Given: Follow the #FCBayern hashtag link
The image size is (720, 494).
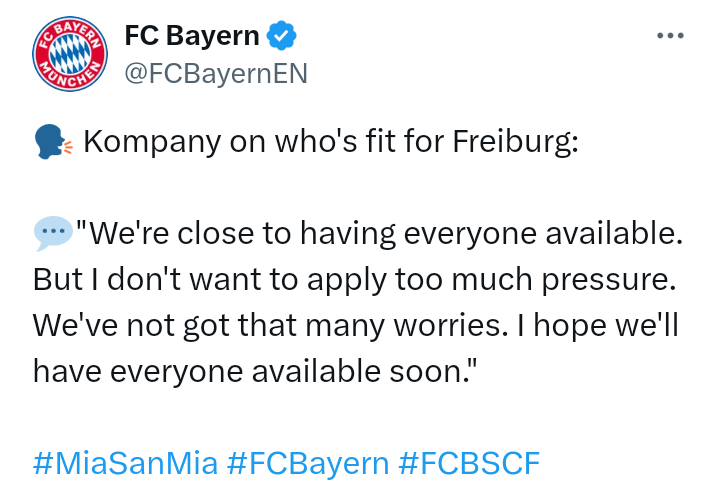Looking at the screenshot, I should pyautogui.click(x=308, y=463).
